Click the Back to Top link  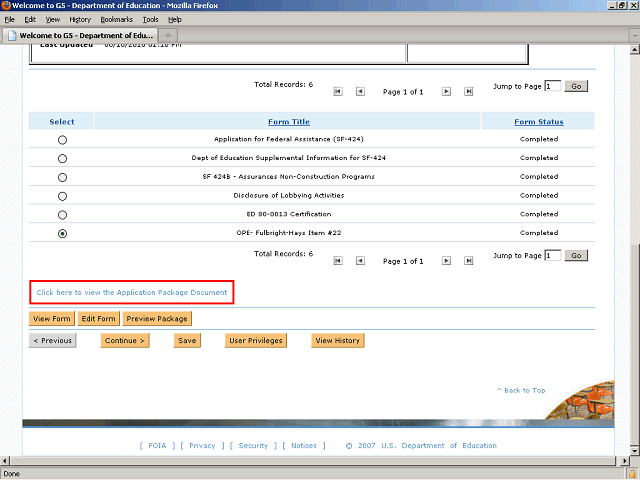point(521,390)
